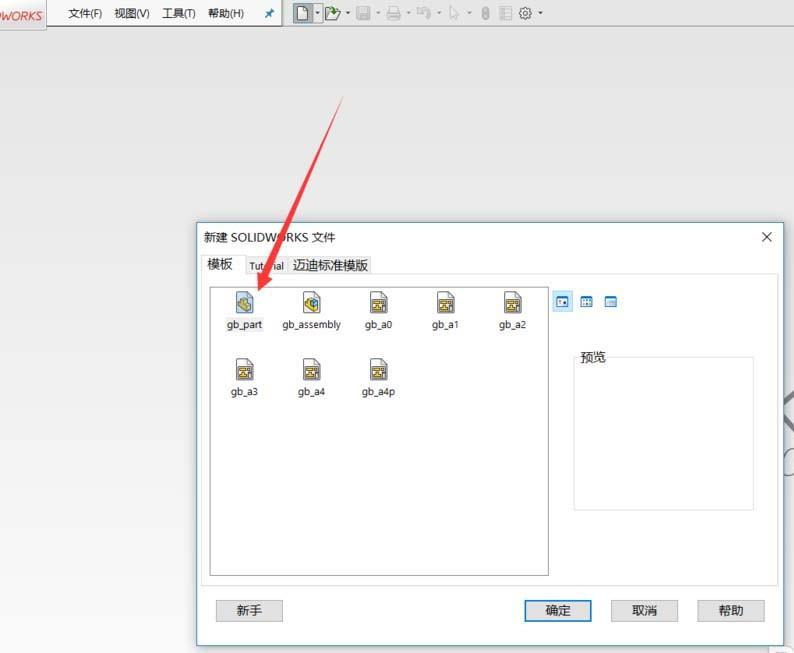Click the Open file icon

(x=333, y=13)
